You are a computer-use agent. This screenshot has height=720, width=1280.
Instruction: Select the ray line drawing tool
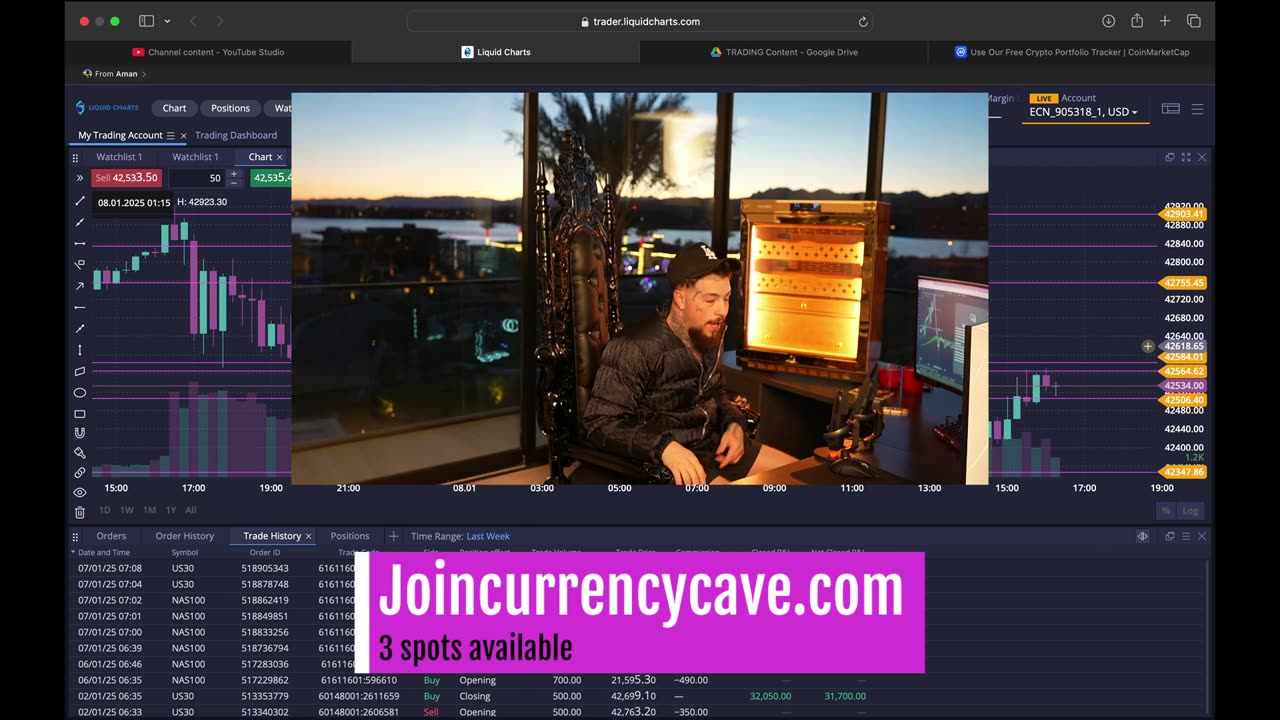[x=80, y=222]
